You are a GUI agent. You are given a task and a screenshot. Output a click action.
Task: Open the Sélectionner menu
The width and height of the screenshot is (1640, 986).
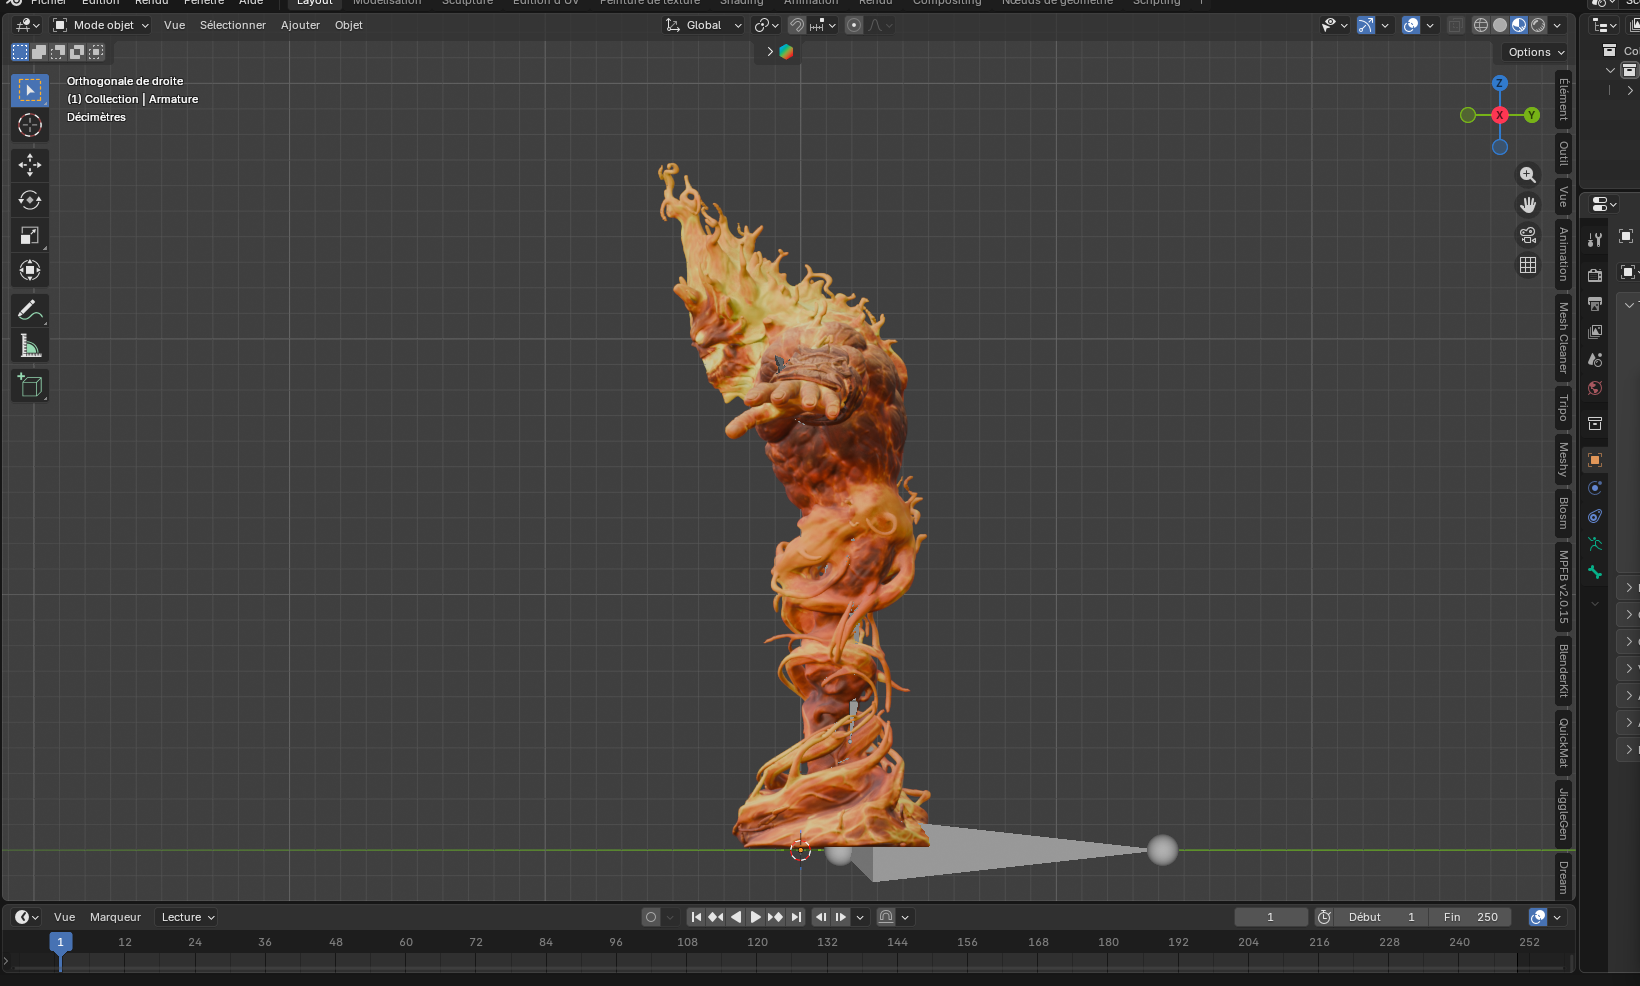point(232,25)
